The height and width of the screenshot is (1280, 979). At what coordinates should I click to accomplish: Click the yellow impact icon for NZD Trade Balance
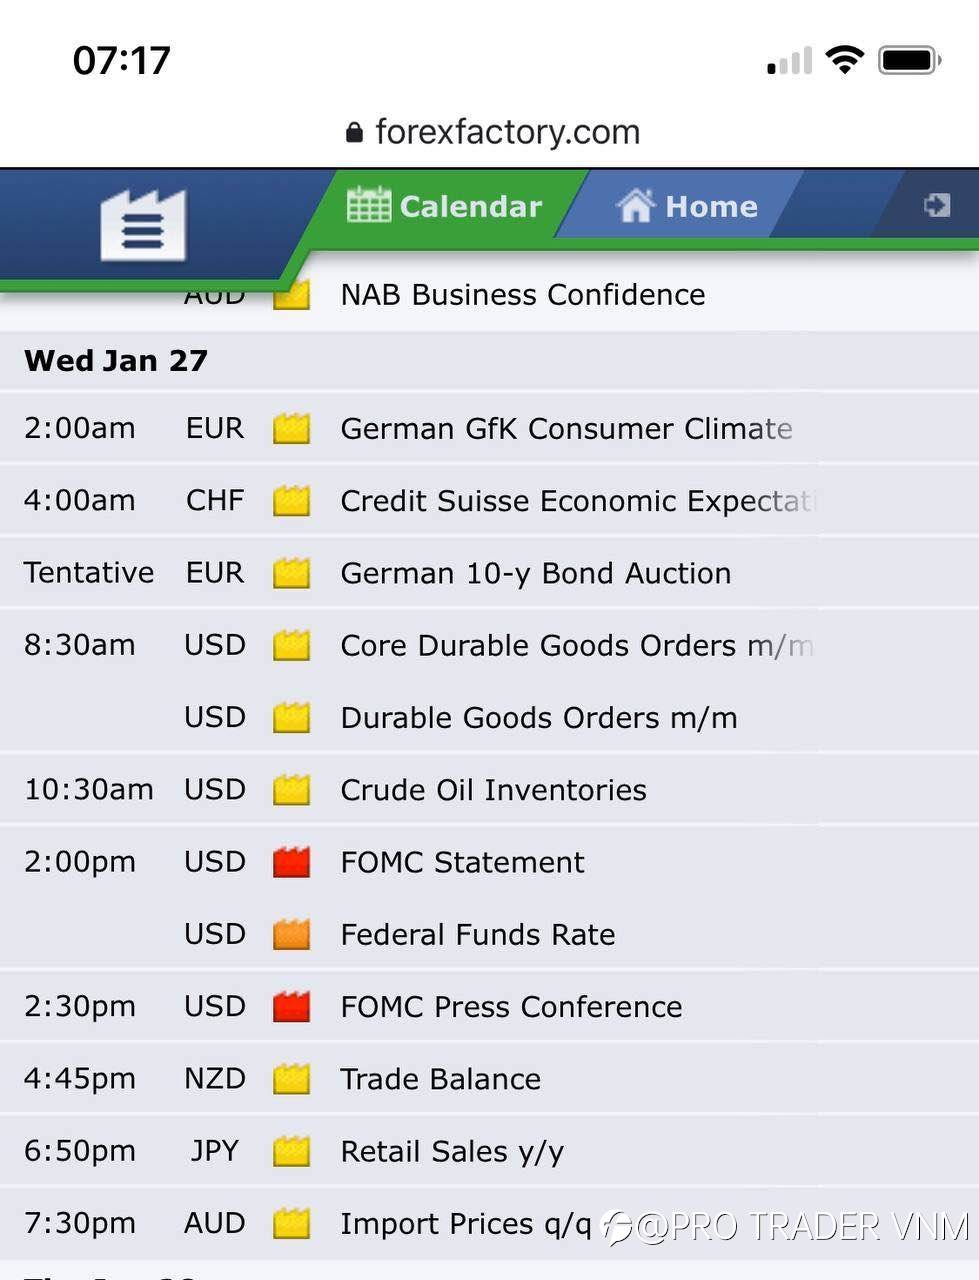coord(291,1079)
